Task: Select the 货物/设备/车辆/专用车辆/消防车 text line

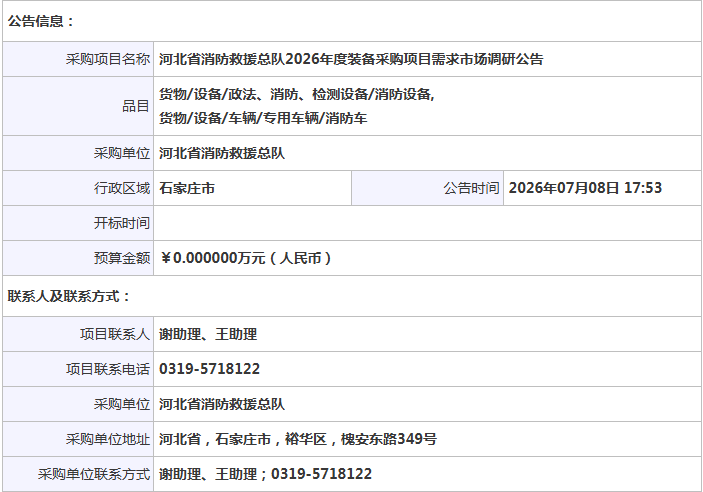Action: [263, 118]
